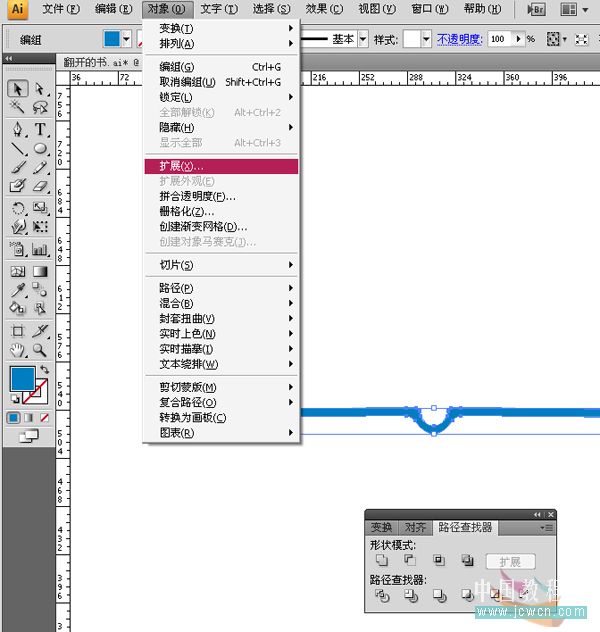
Task: Select the Slice tool
Action: point(39,331)
